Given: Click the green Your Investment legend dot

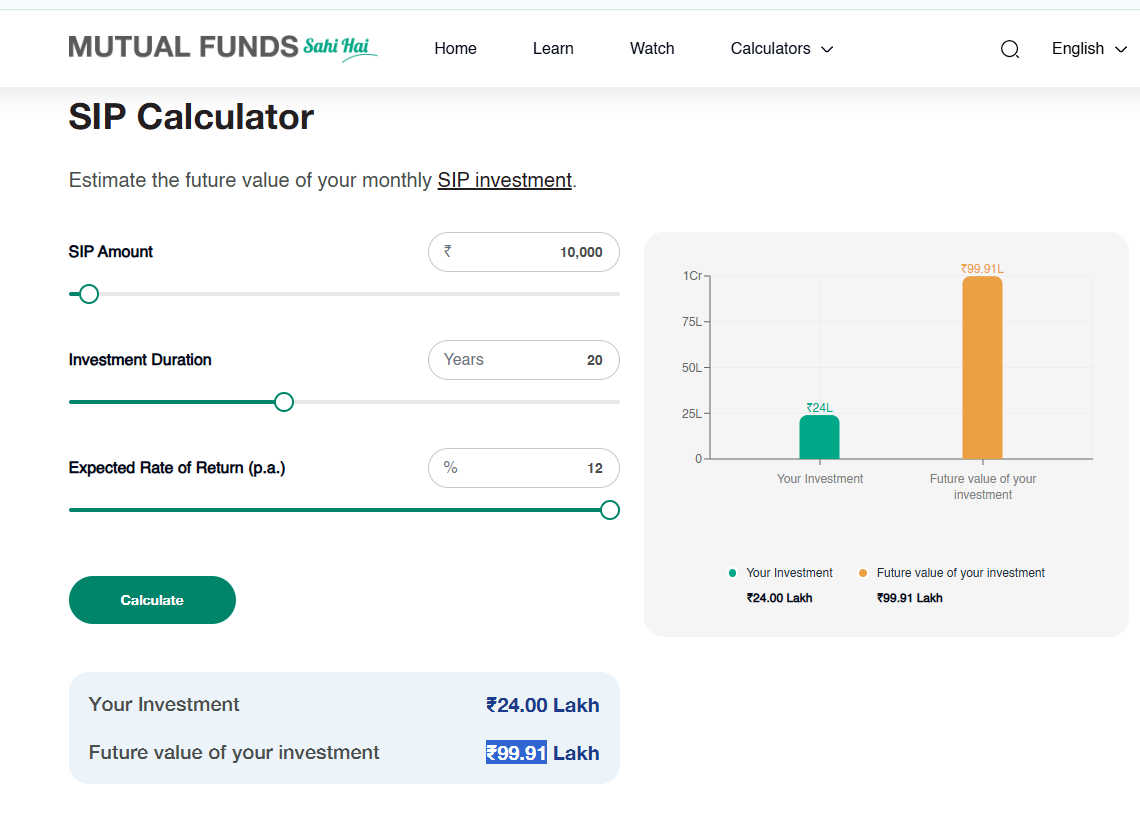Looking at the screenshot, I should [733, 573].
